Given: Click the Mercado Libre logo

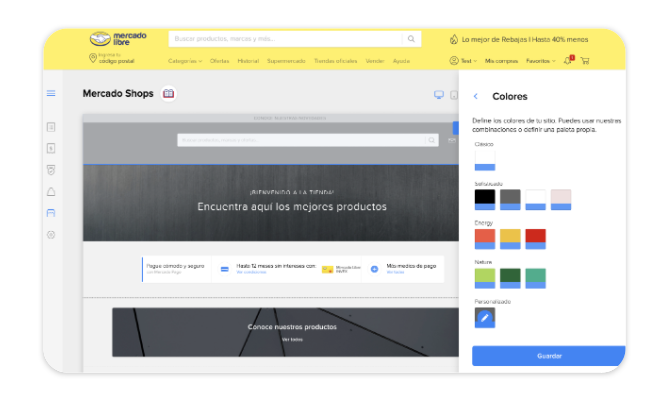Looking at the screenshot, I should [118, 39].
